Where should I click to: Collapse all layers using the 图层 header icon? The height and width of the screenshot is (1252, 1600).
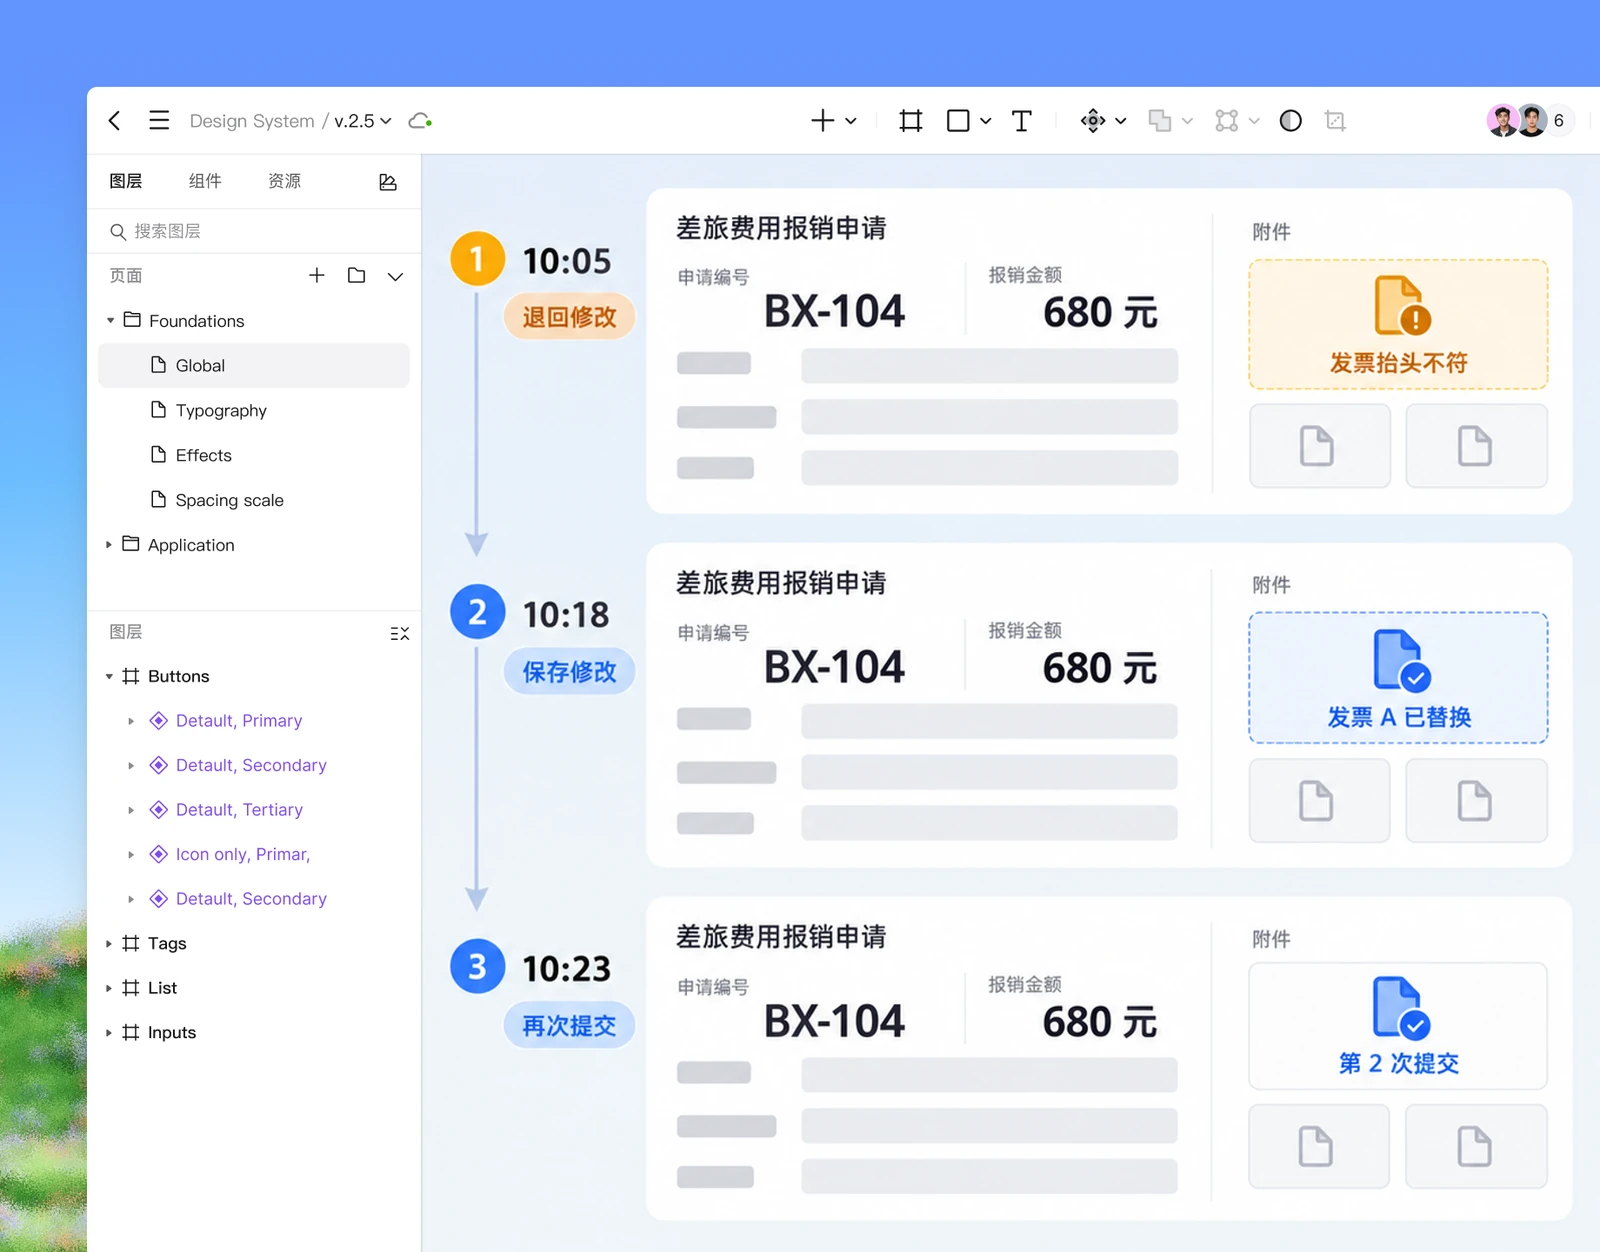coord(399,633)
